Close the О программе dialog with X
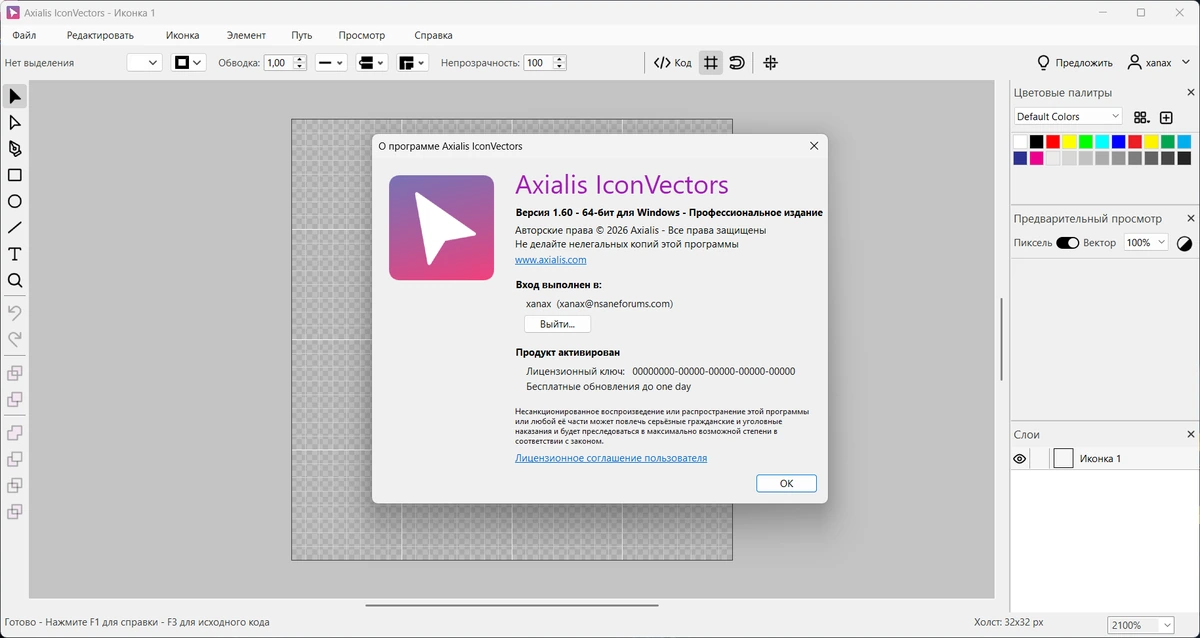Image resolution: width=1200 pixels, height=638 pixels. click(x=813, y=146)
